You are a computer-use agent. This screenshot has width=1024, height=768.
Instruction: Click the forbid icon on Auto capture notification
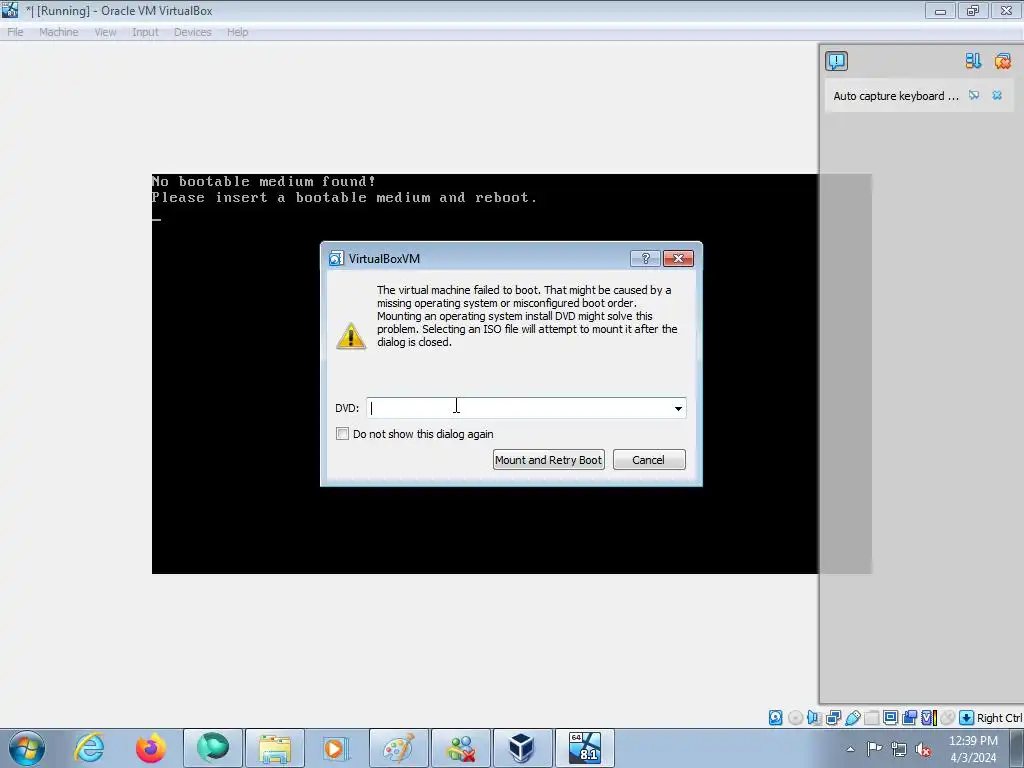974,95
